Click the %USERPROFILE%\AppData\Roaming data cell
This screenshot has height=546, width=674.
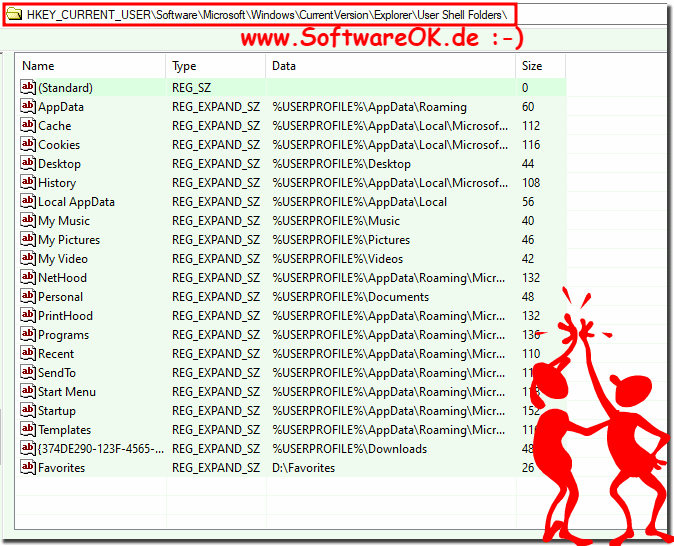(369, 107)
